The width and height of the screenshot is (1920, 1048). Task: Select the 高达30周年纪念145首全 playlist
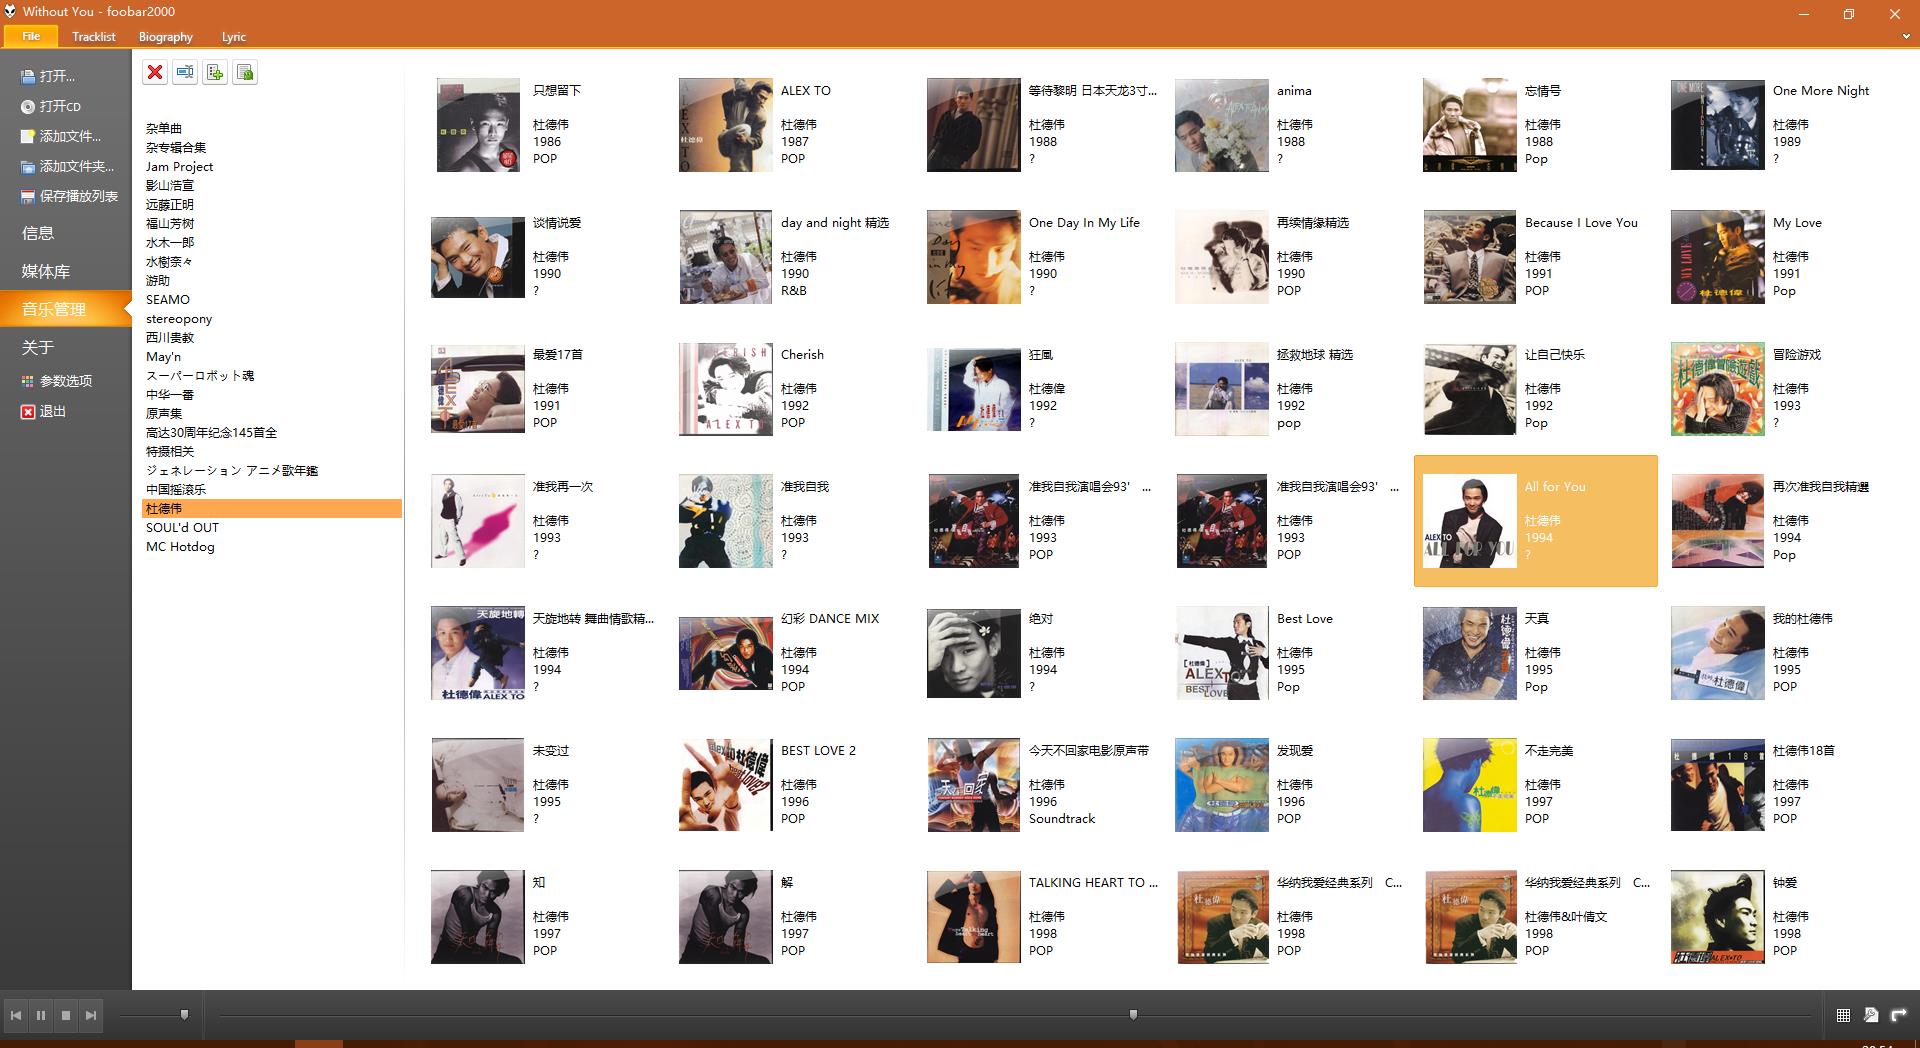211,432
